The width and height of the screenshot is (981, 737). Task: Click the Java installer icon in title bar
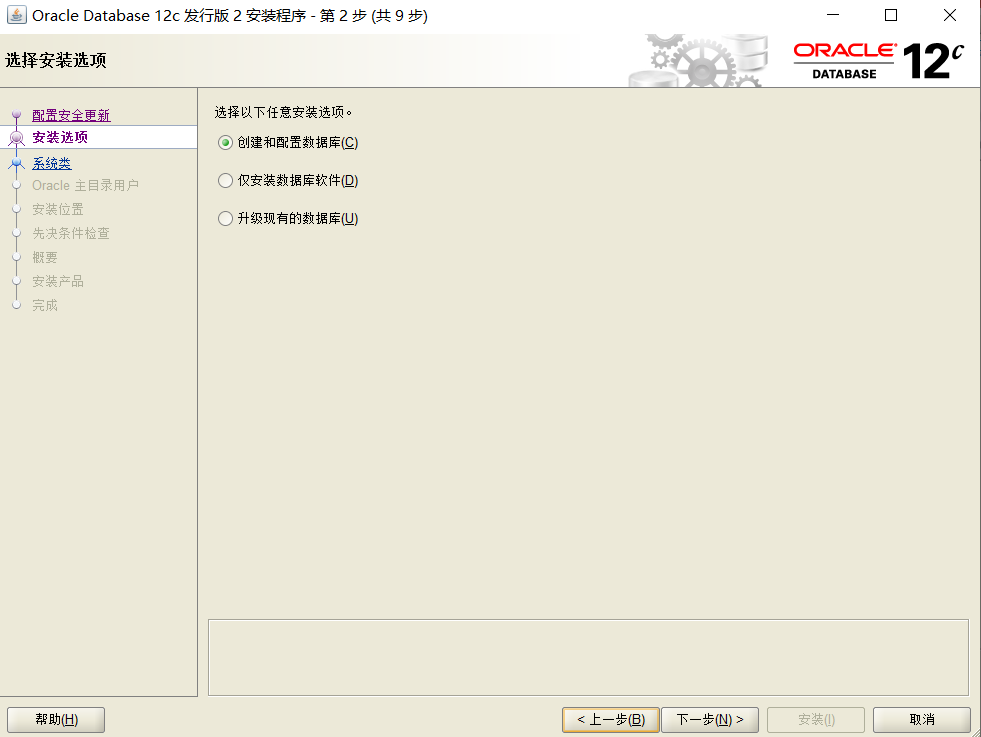pos(16,15)
